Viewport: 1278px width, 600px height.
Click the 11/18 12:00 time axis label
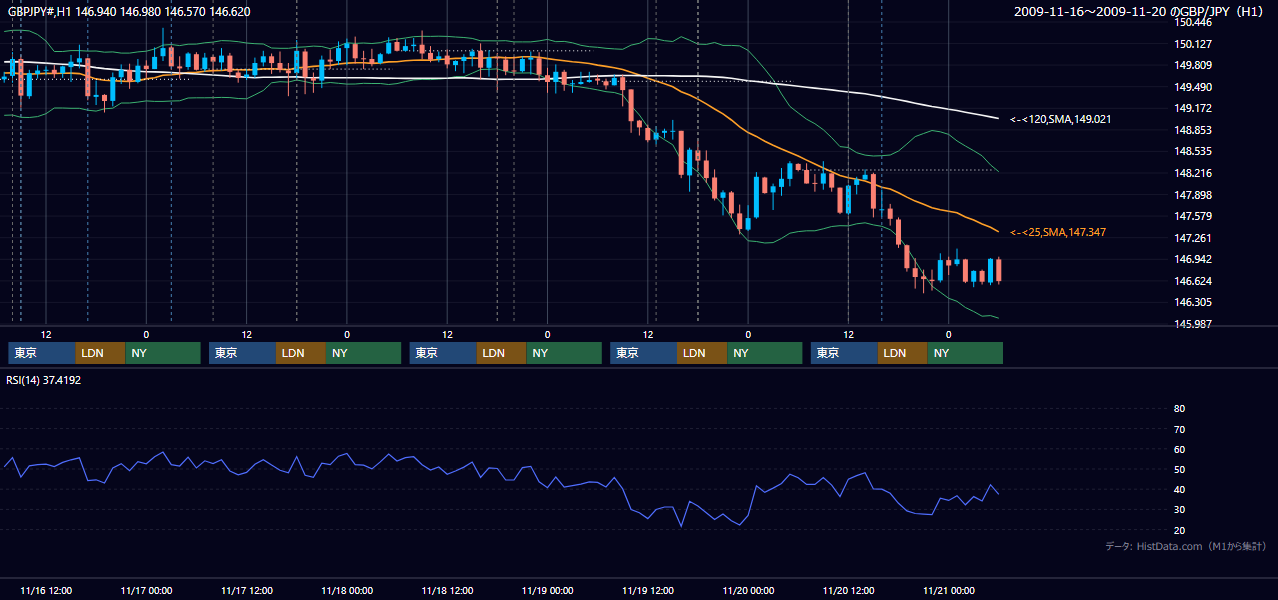coord(447,590)
